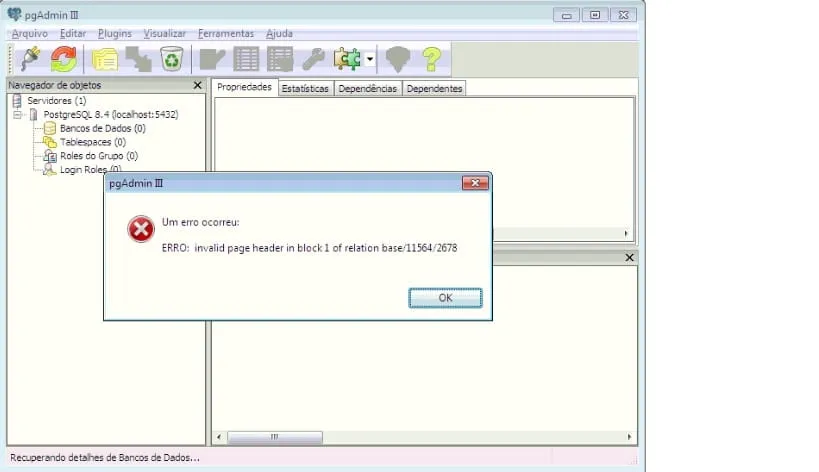The image size is (819, 472).
Task: Open the SQL query tool icon
Action: tap(212, 60)
